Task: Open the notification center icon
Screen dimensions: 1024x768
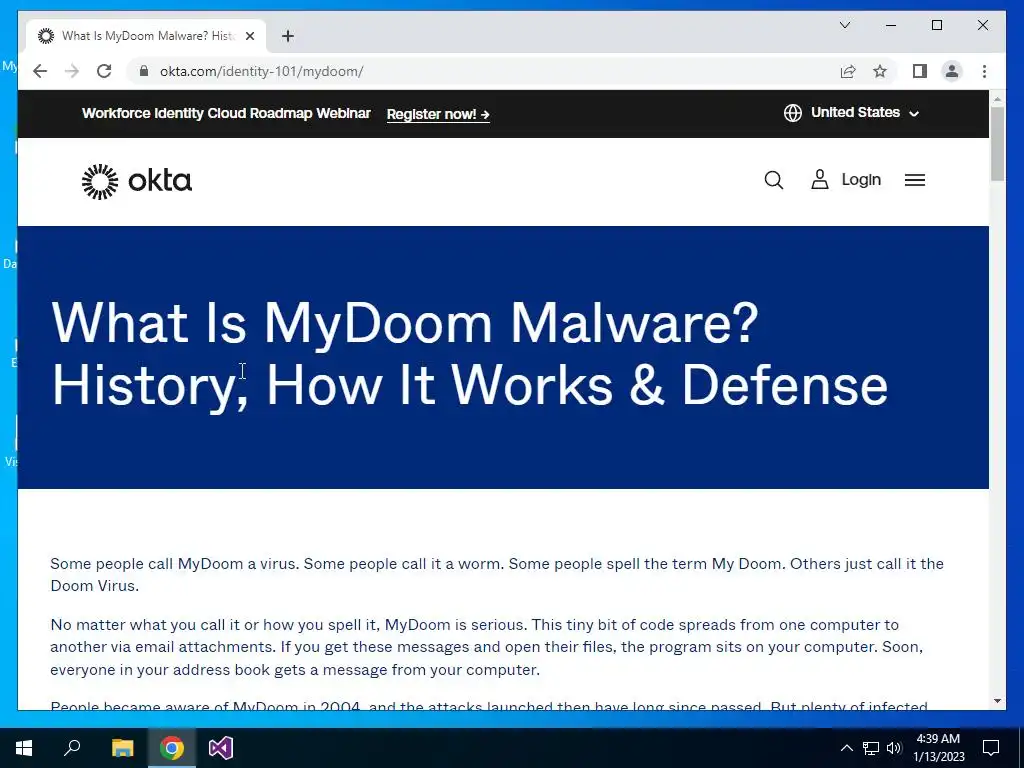Action: pyautogui.click(x=991, y=748)
